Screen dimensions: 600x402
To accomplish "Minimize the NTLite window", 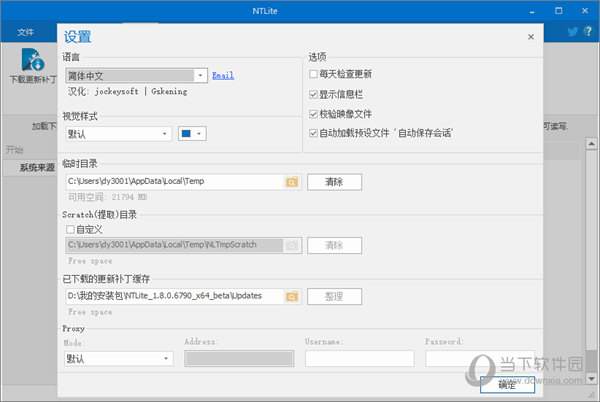I will click(532, 11).
